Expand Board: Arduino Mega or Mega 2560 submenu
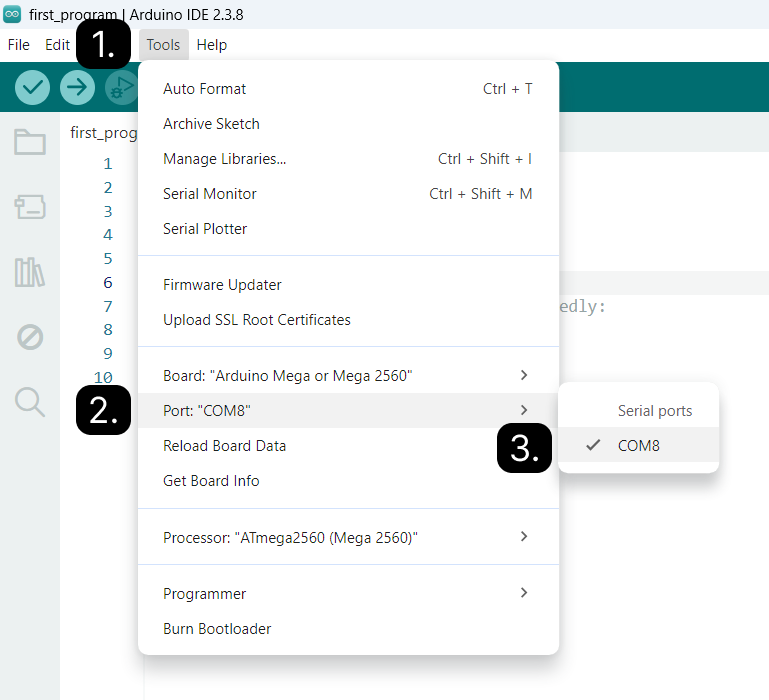The width and height of the screenshot is (769, 700). (x=348, y=376)
